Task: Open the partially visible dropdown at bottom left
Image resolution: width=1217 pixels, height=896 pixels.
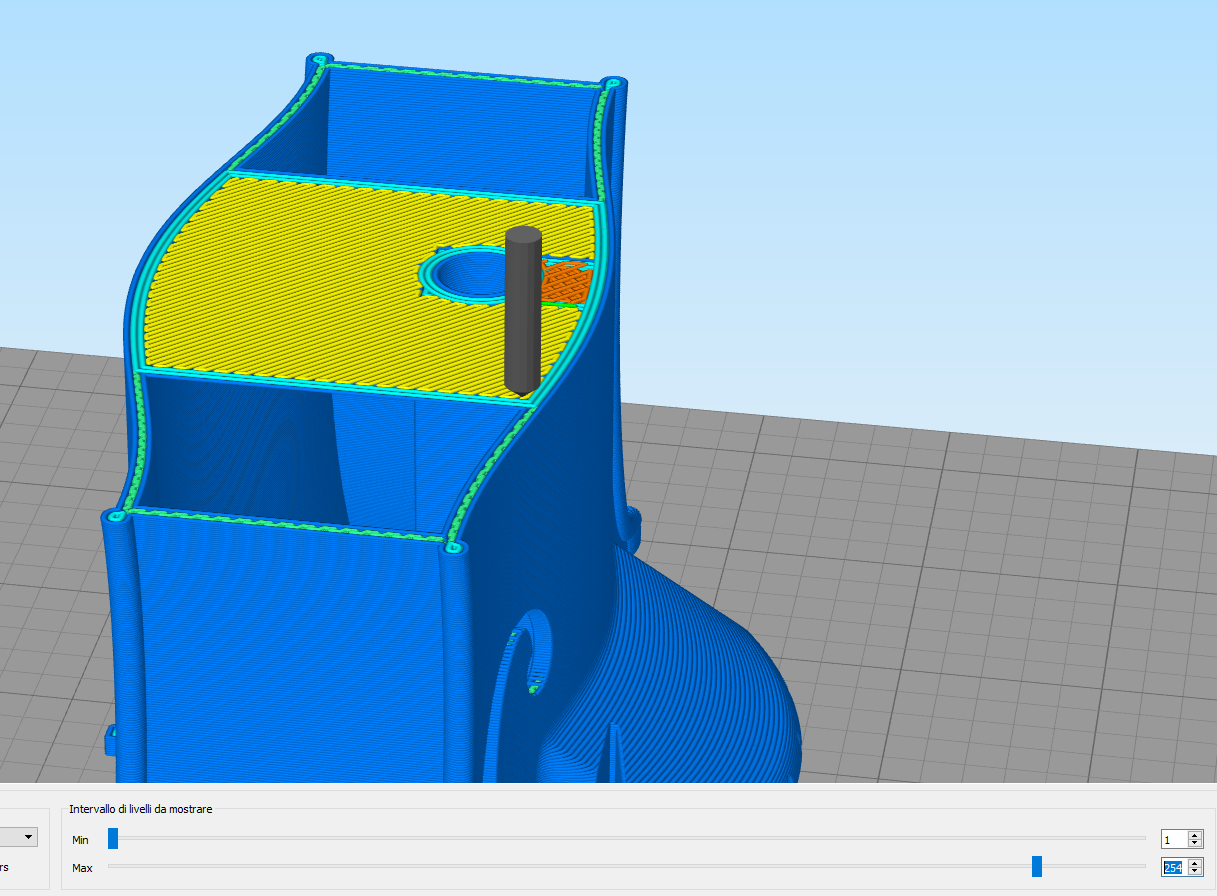Action: pos(22,836)
